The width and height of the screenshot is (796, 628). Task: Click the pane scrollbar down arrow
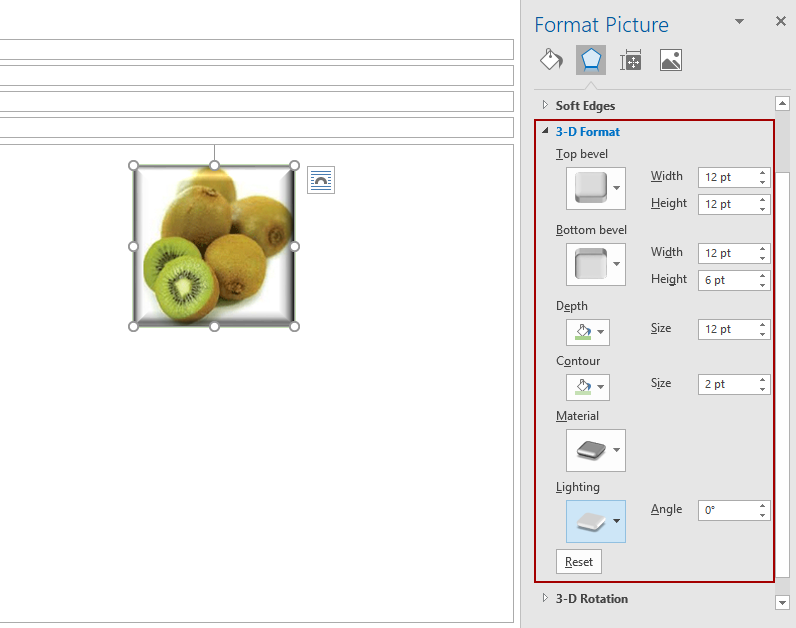point(782,603)
